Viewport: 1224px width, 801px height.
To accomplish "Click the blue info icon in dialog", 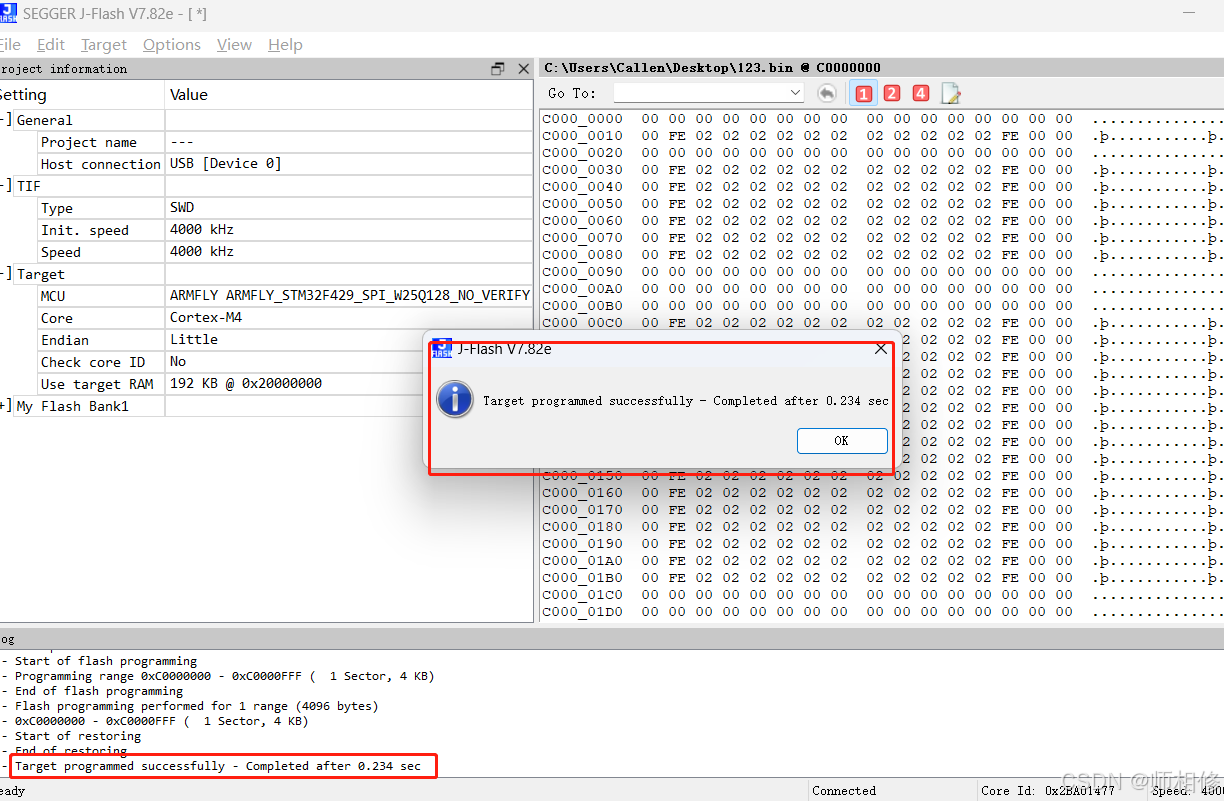I will click(x=455, y=400).
